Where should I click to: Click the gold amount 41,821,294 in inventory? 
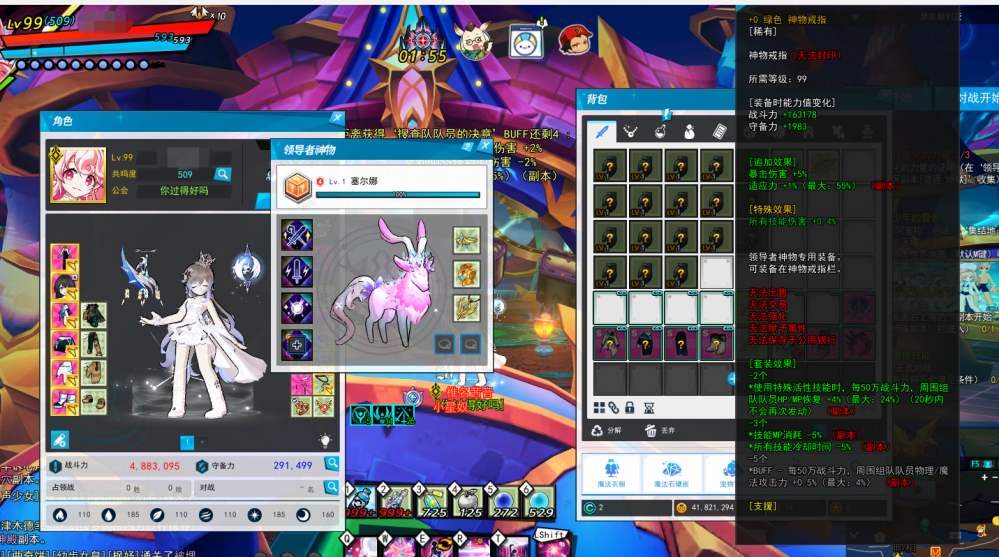coord(712,507)
